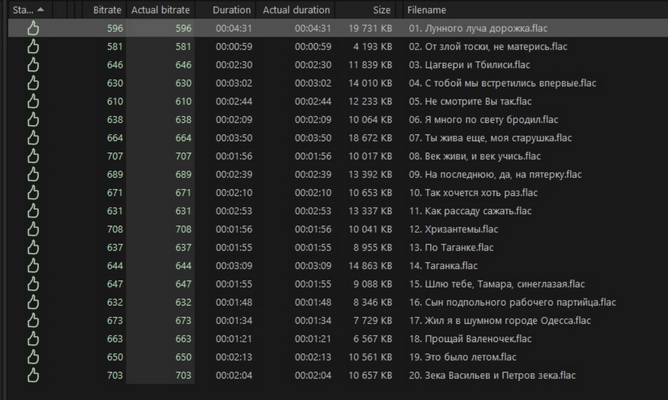Select file 09. На последнюю, да, на пятерку.flac
The height and width of the screenshot is (400, 668).
tap(495, 175)
